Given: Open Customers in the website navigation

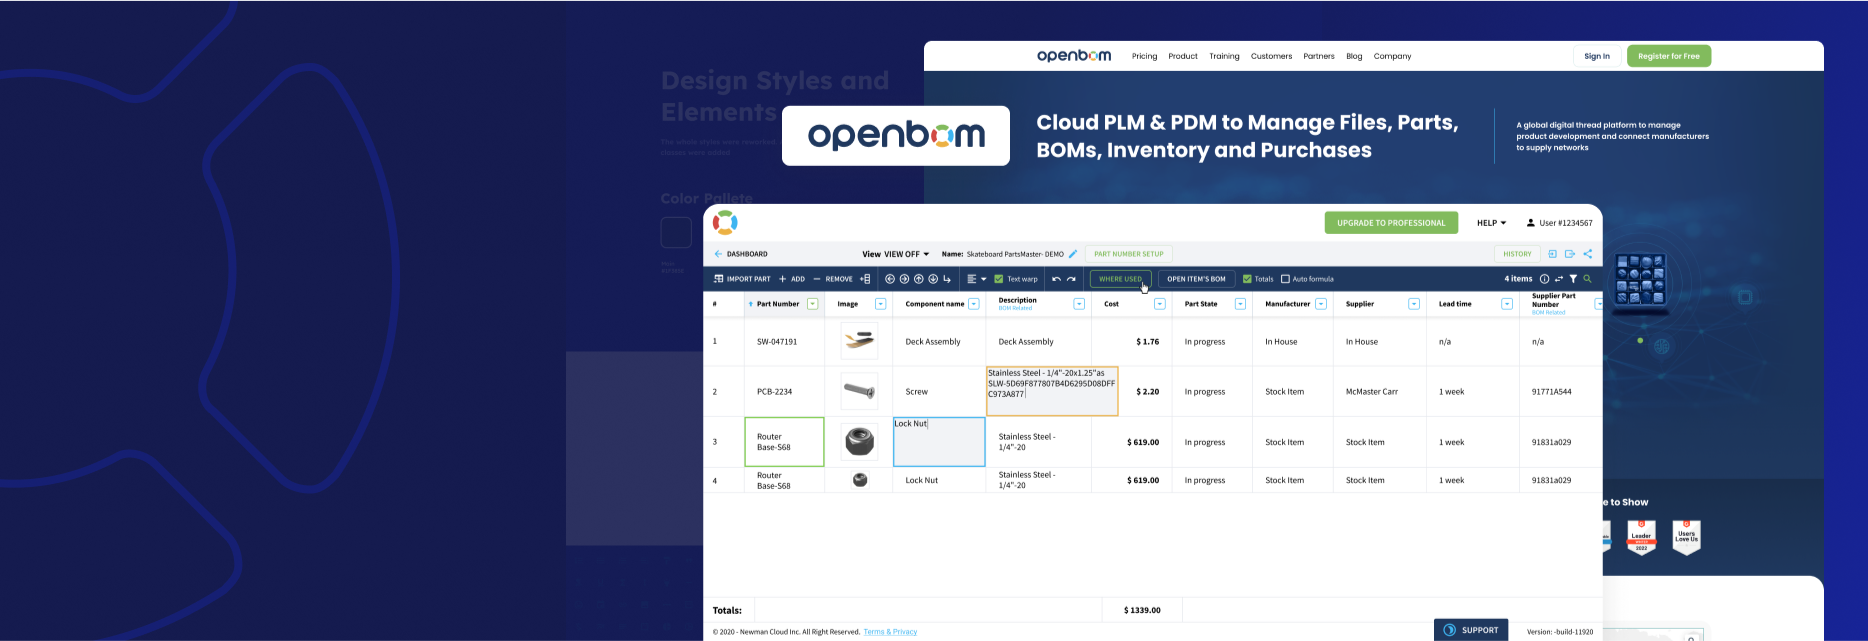Looking at the screenshot, I should pyautogui.click(x=1271, y=56).
